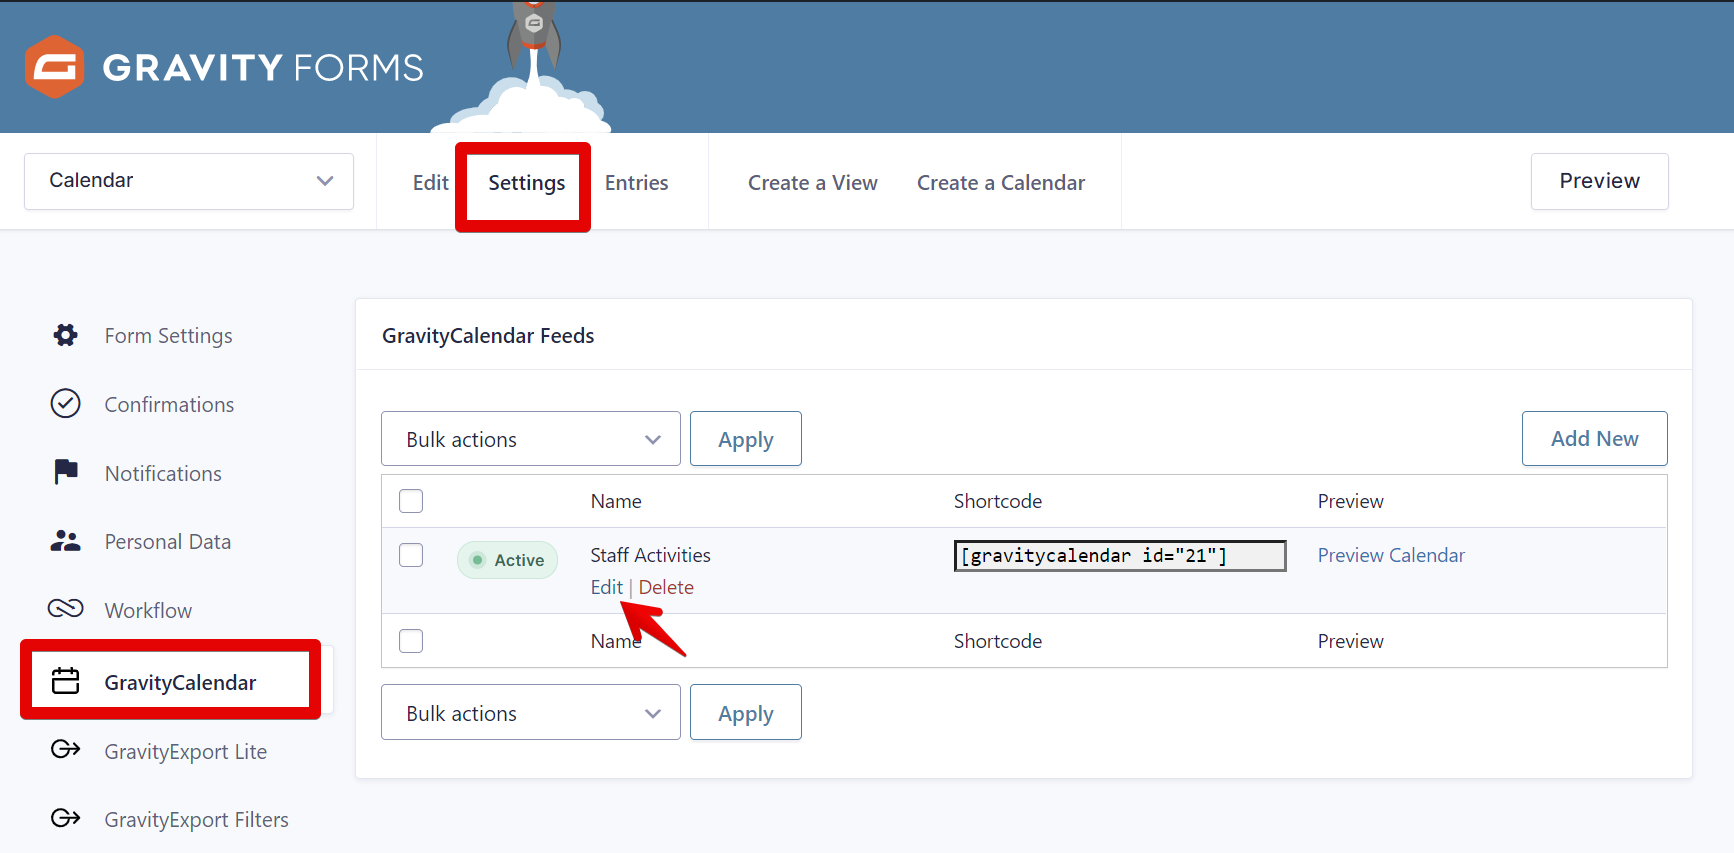Click the Name column header at top
The image size is (1734, 853).
click(616, 501)
